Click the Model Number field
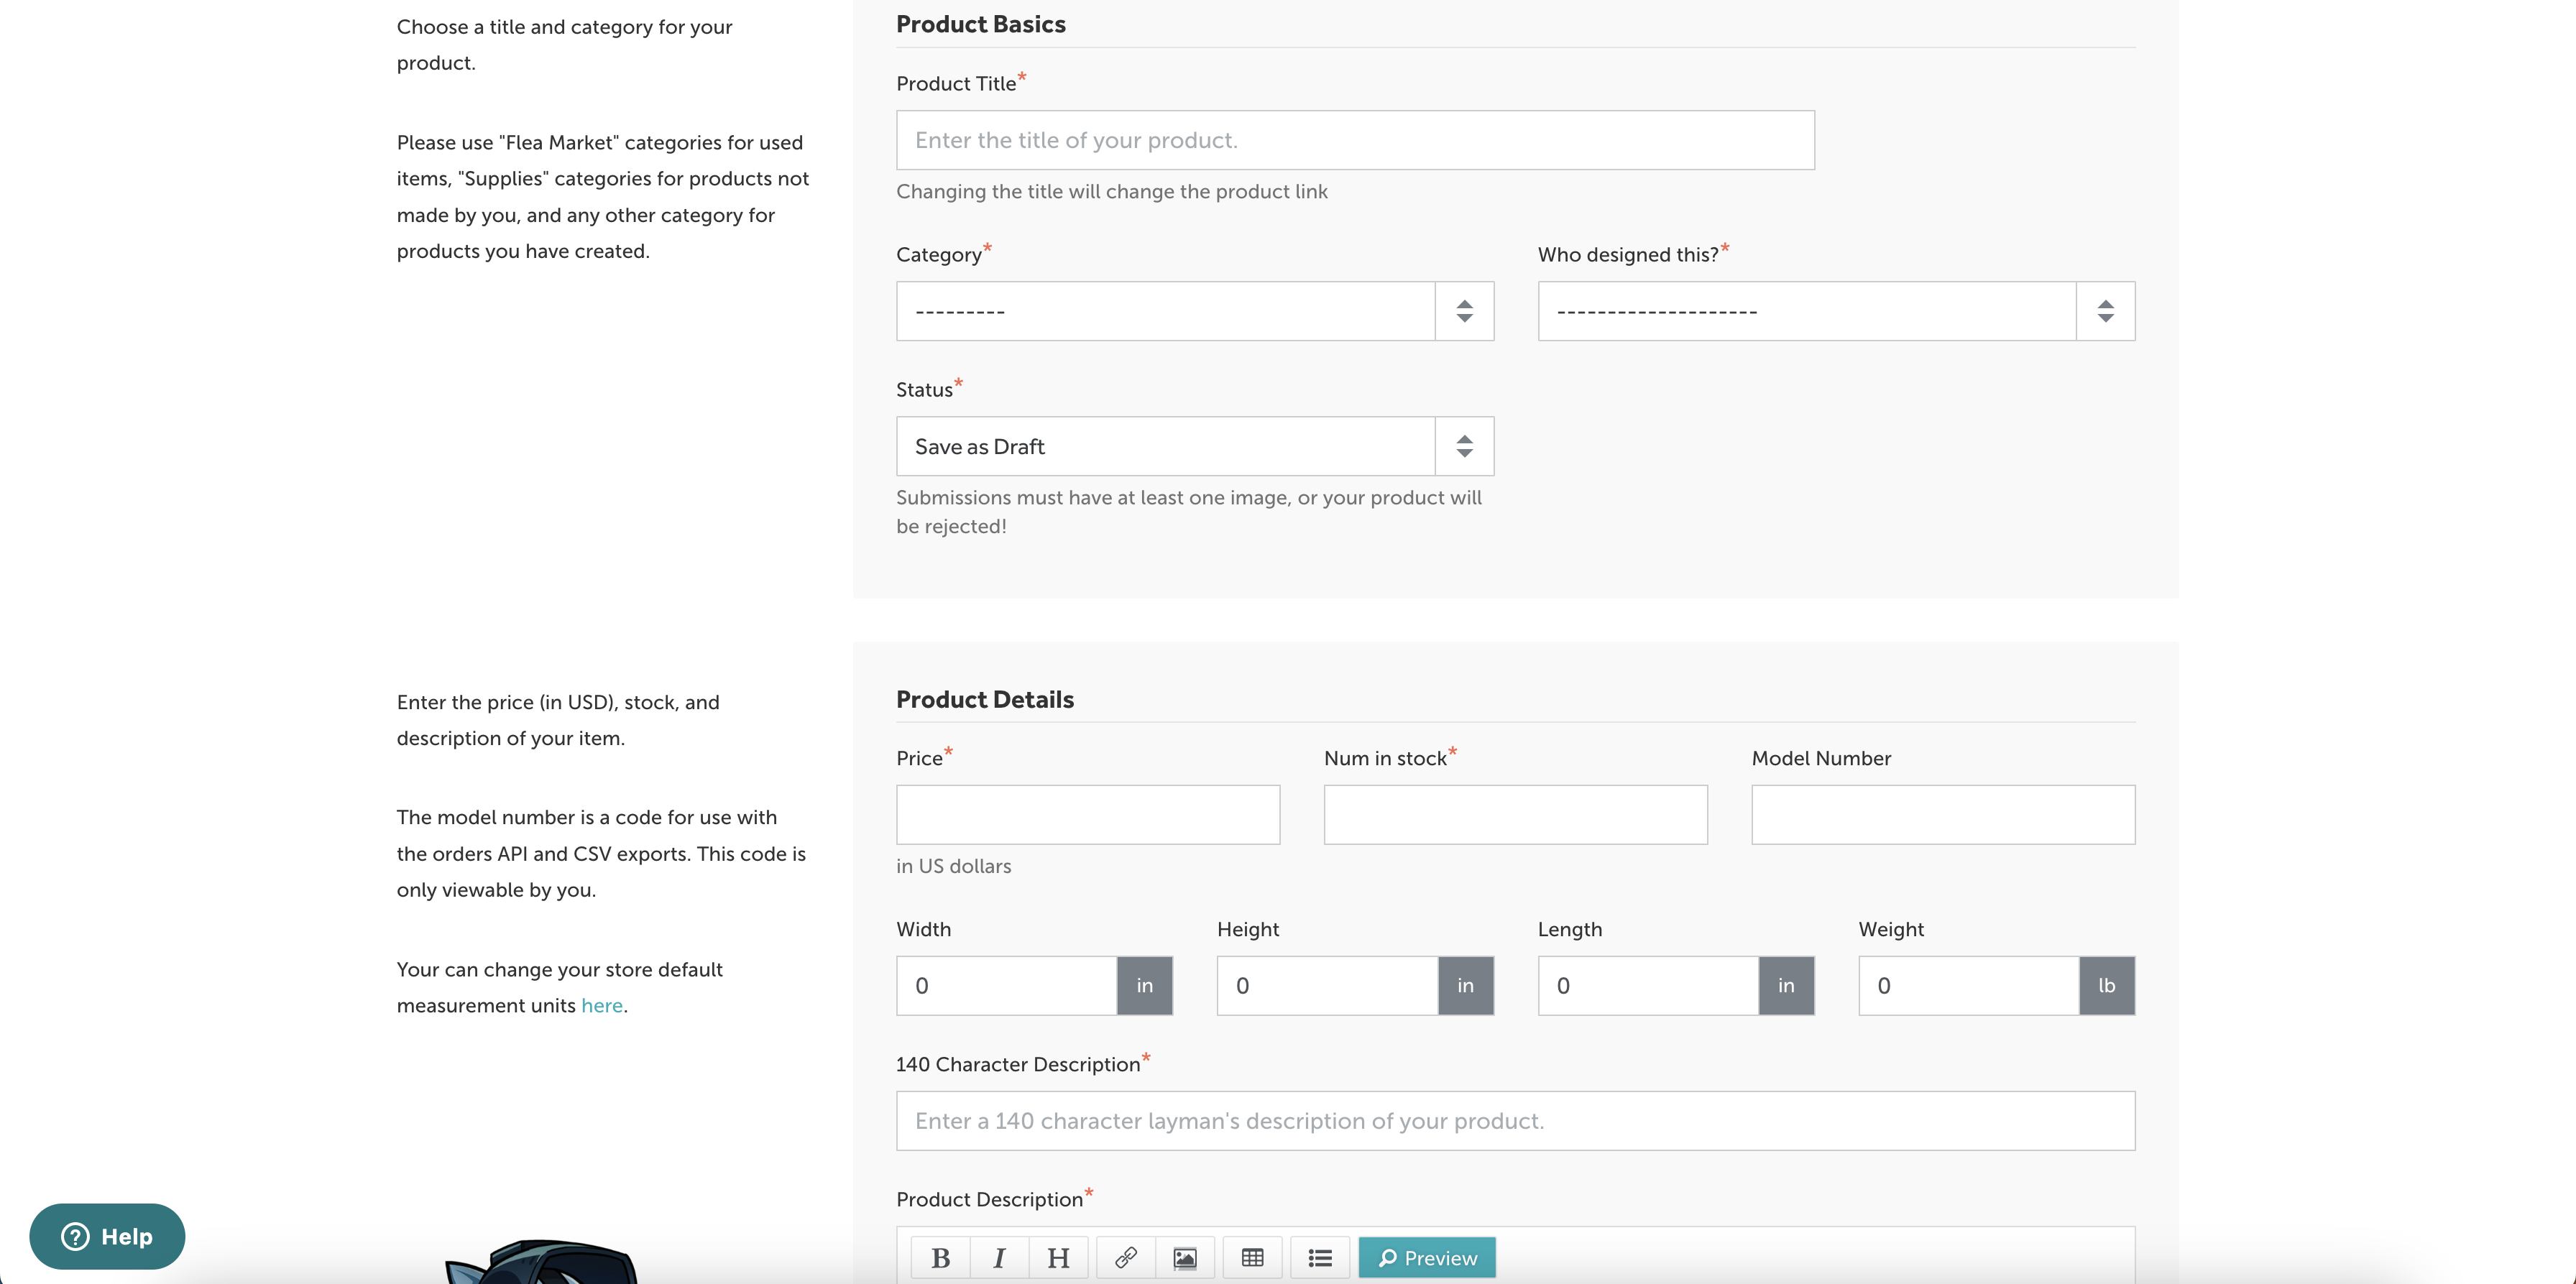2576x1284 pixels. pyautogui.click(x=1942, y=814)
